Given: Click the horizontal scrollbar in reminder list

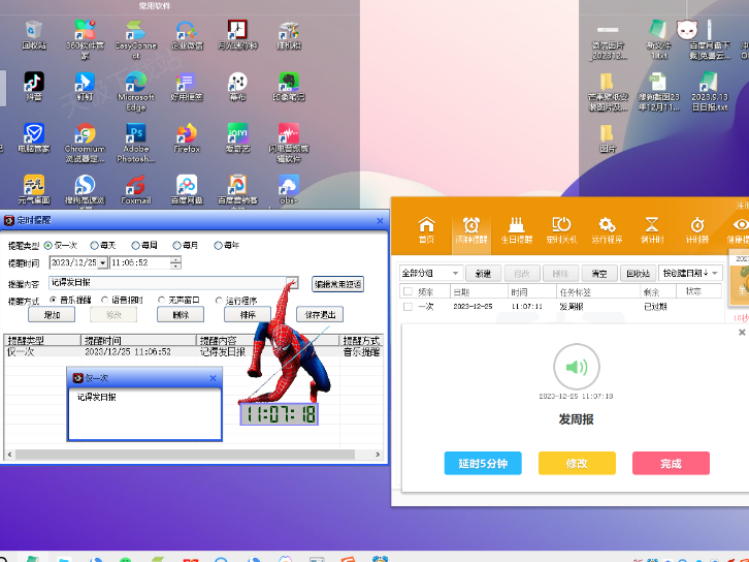Looking at the screenshot, I should (x=185, y=454).
